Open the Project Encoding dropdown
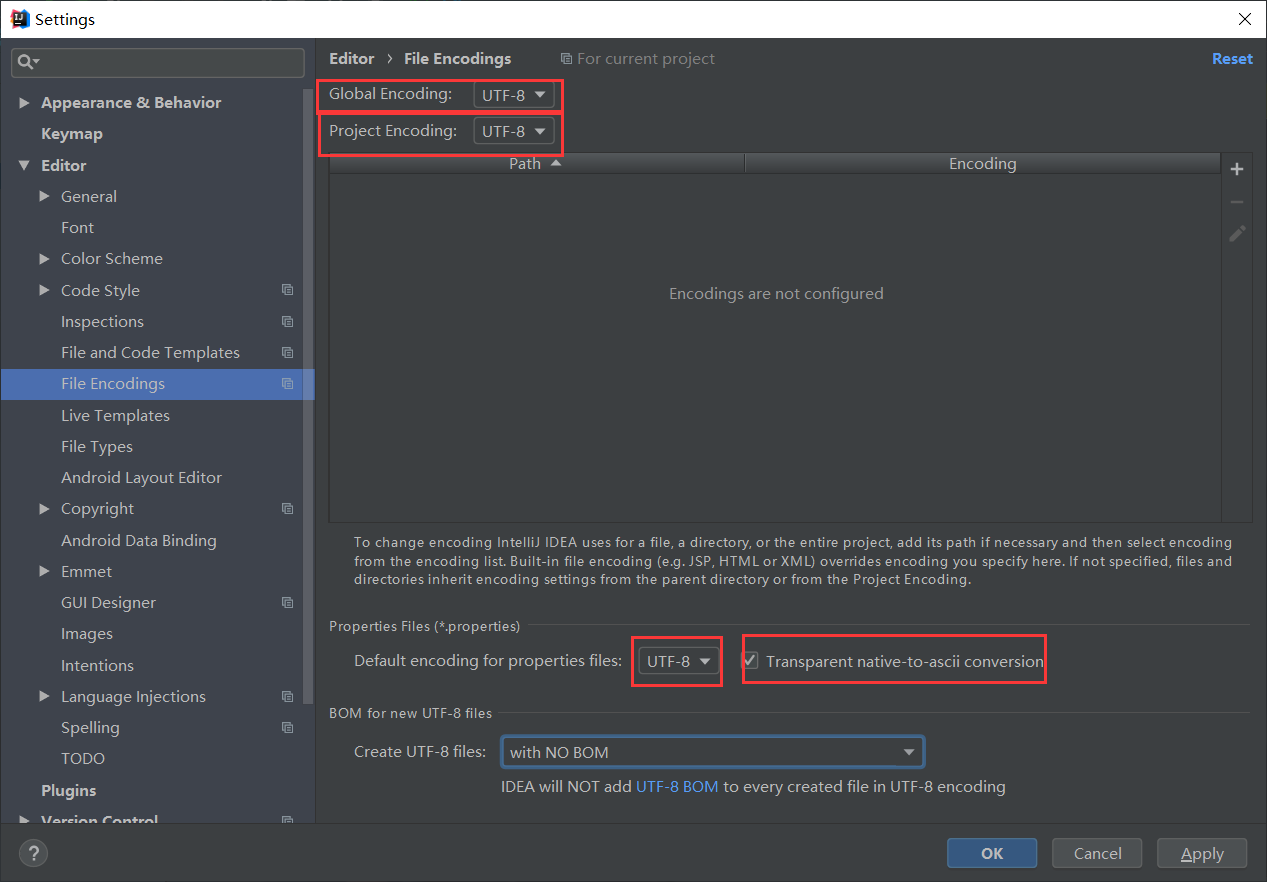The image size is (1267, 882). (513, 131)
